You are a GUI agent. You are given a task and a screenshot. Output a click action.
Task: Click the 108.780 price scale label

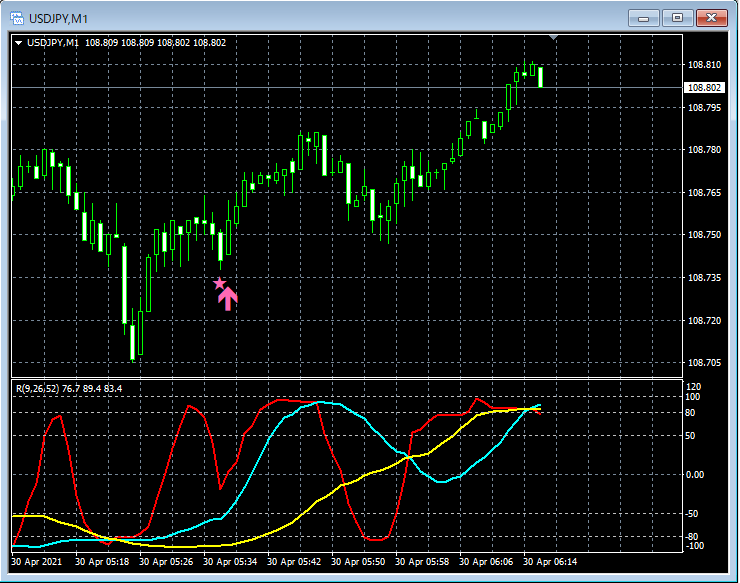(x=704, y=150)
